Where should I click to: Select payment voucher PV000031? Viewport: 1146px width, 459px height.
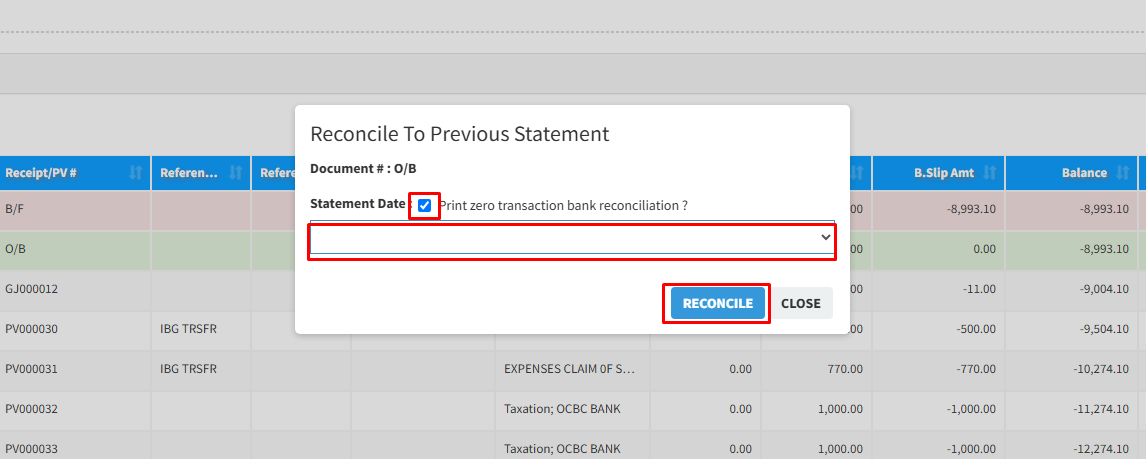32,369
